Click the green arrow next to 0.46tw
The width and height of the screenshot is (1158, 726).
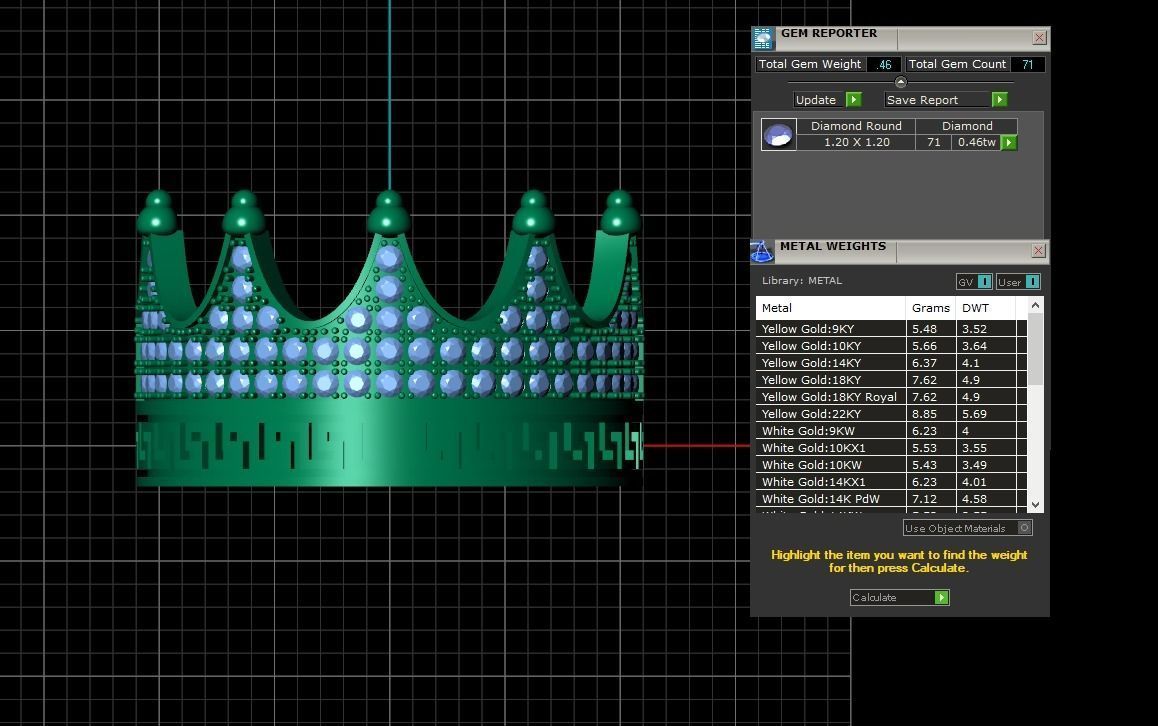[x=1009, y=143]
